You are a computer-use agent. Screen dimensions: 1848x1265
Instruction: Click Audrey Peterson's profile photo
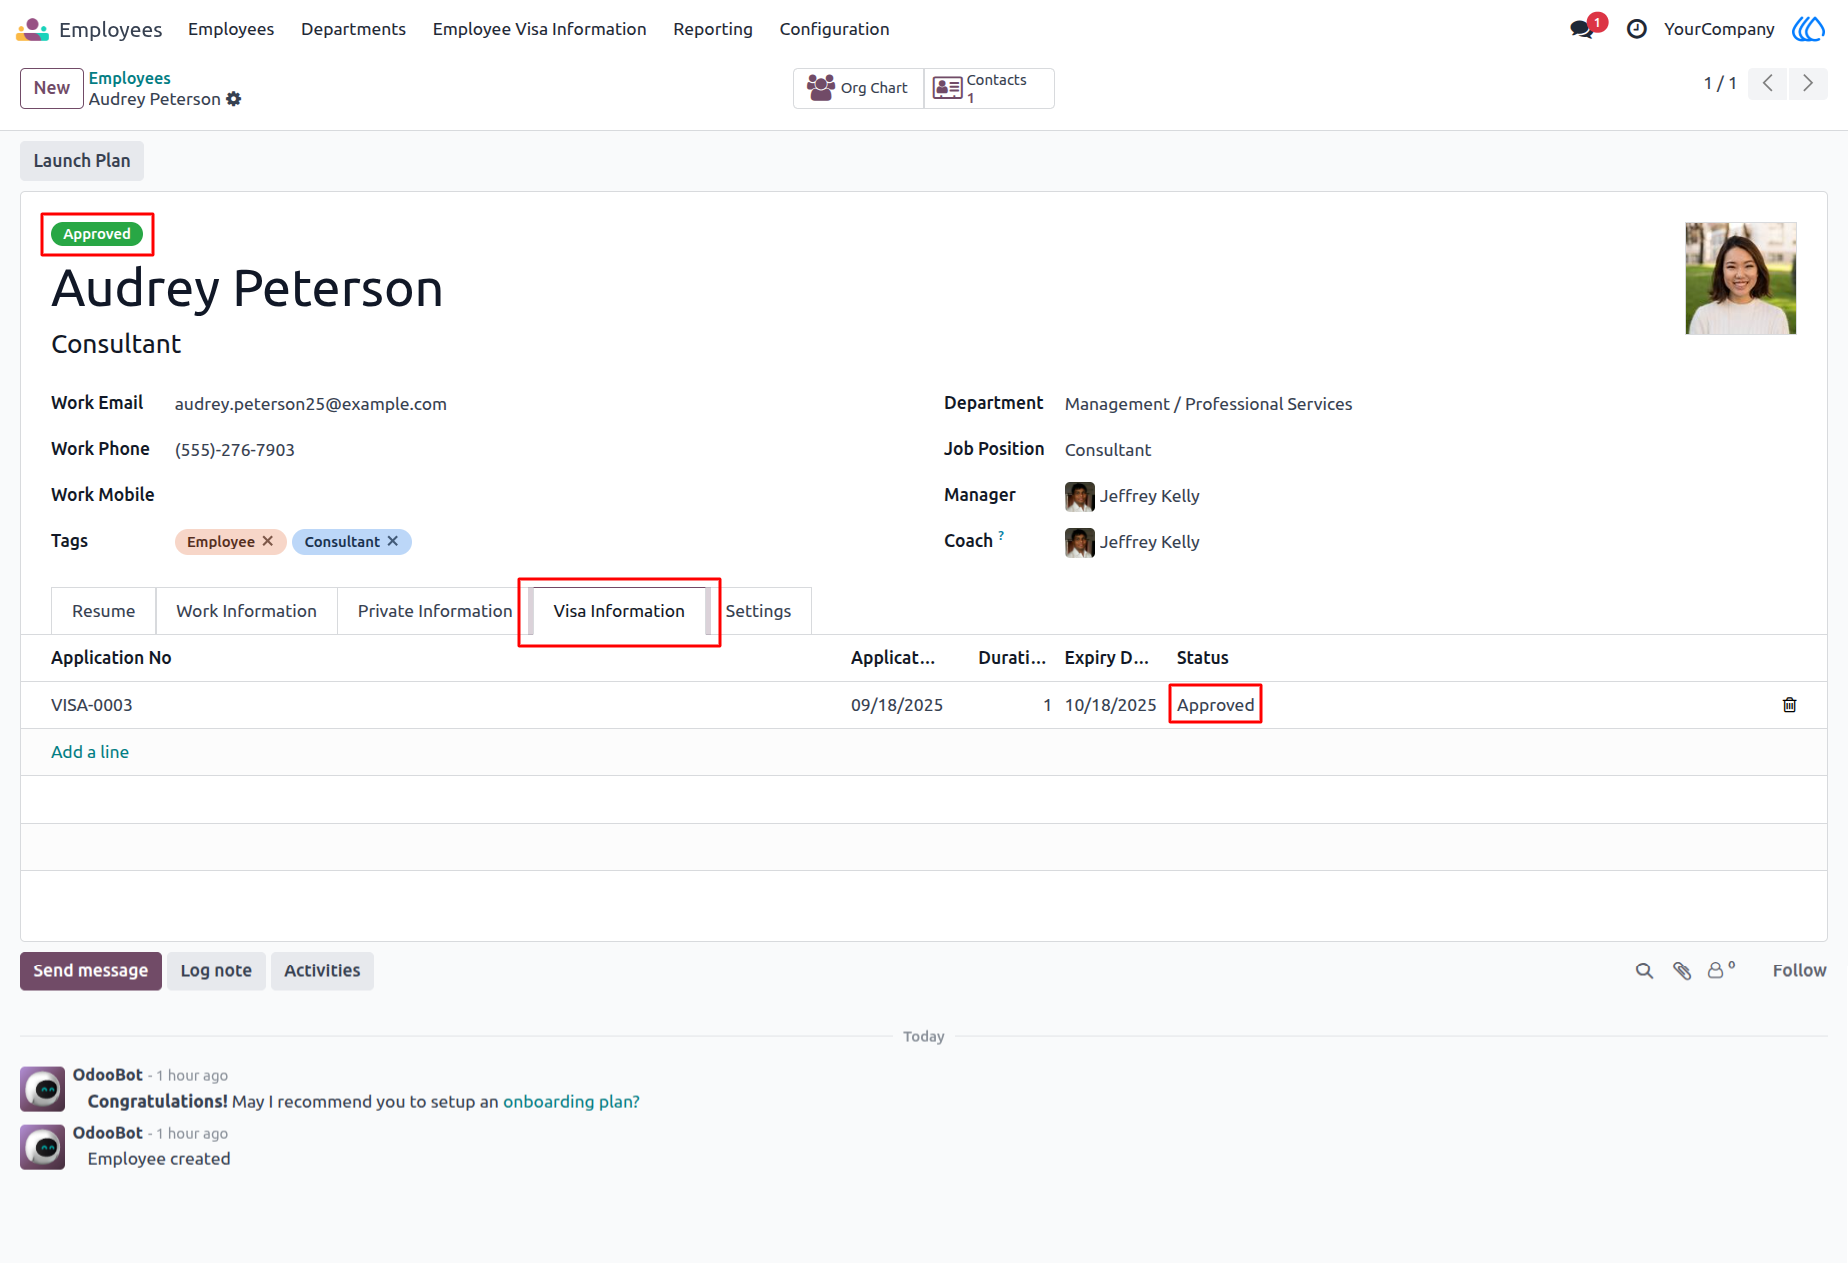pos(1741,278)
